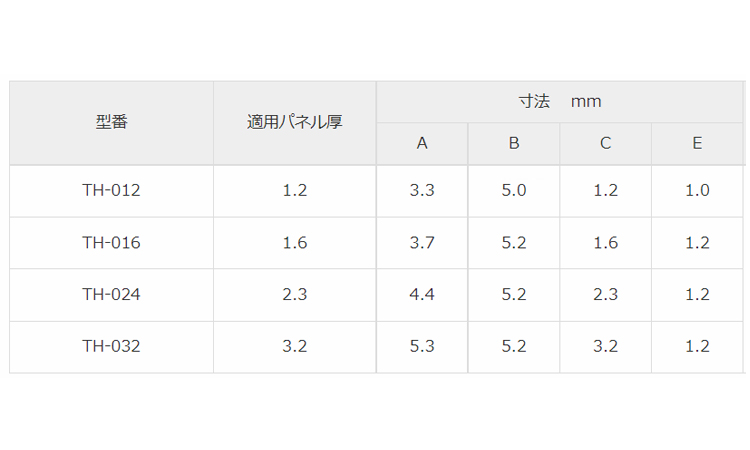The image size is (750, 450).
Task: Select the E dimension column header
Action: point(697,143)
